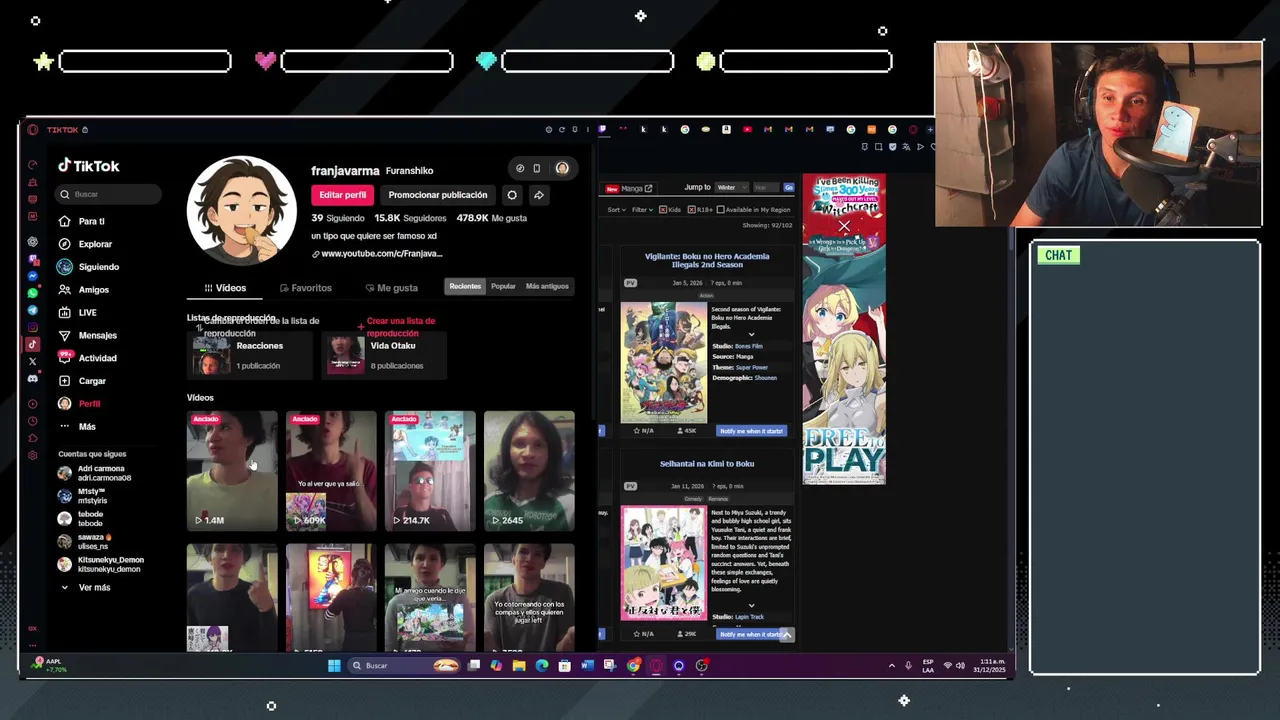Open profile settings gear icon
Image resolution: width=1280 pixels, height=720 pixels.
(x=512, y=195)
